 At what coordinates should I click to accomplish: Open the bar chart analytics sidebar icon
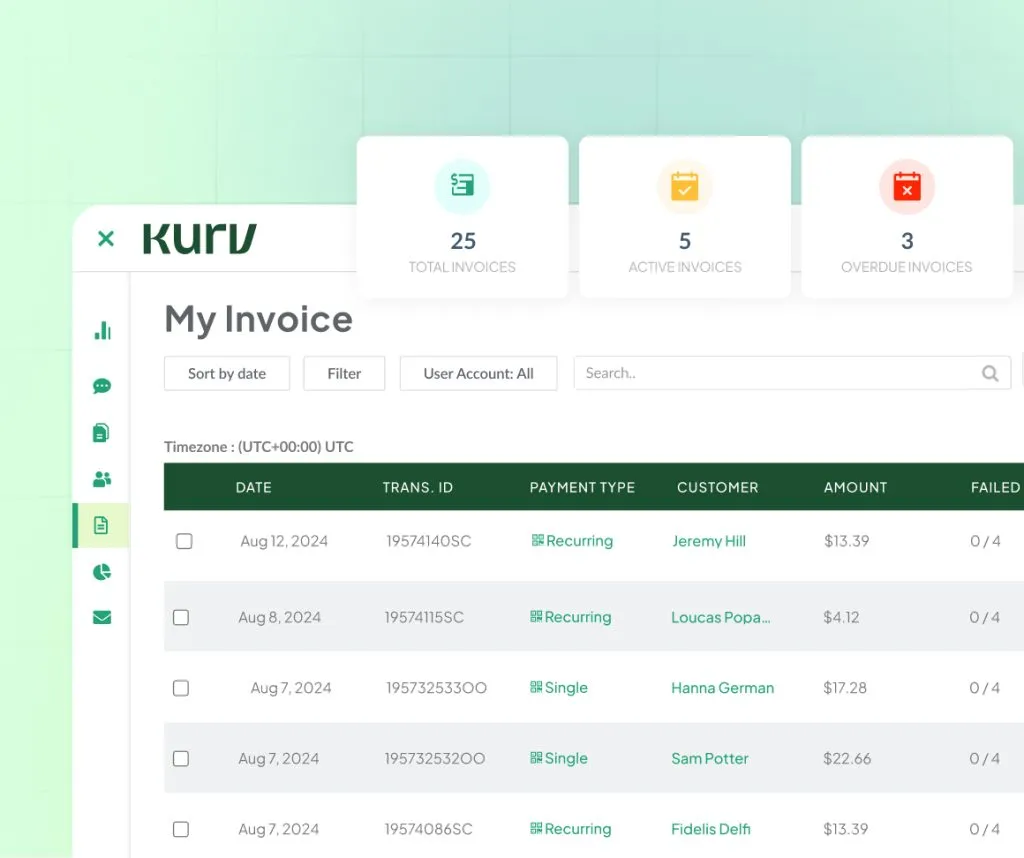click(x=102, y=331)
